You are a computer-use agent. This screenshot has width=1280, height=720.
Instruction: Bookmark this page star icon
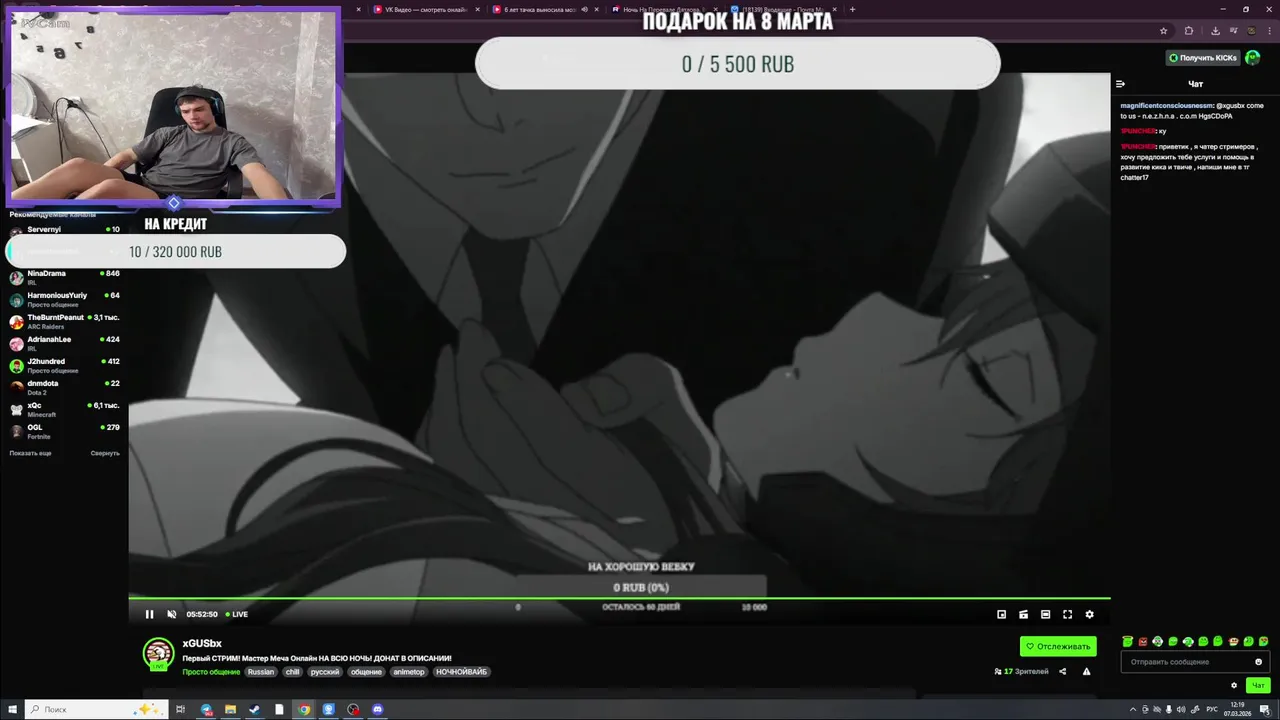[1163, 30]
